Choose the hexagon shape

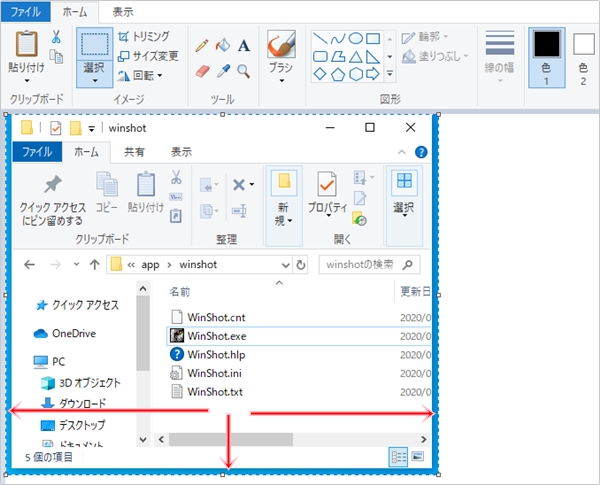pyautogui.click(x=355, y=74)
